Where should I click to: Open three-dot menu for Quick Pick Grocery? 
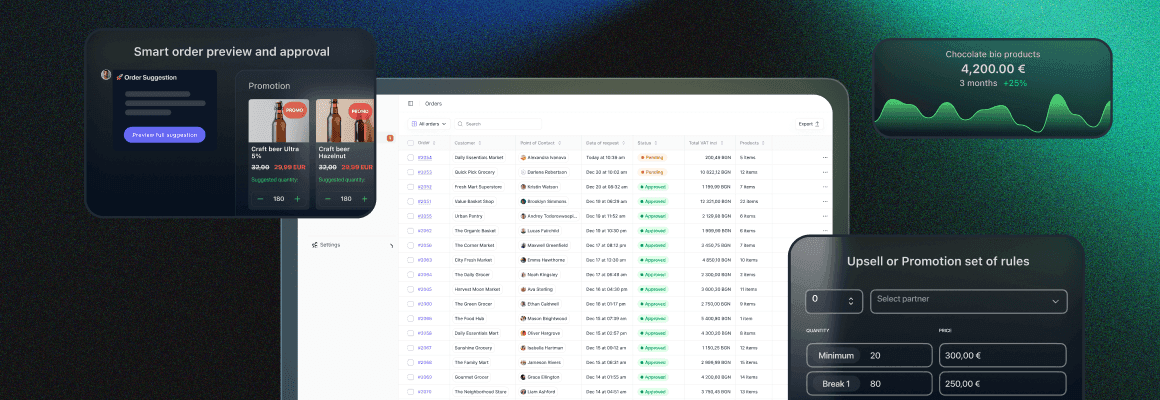pos(825,172)
